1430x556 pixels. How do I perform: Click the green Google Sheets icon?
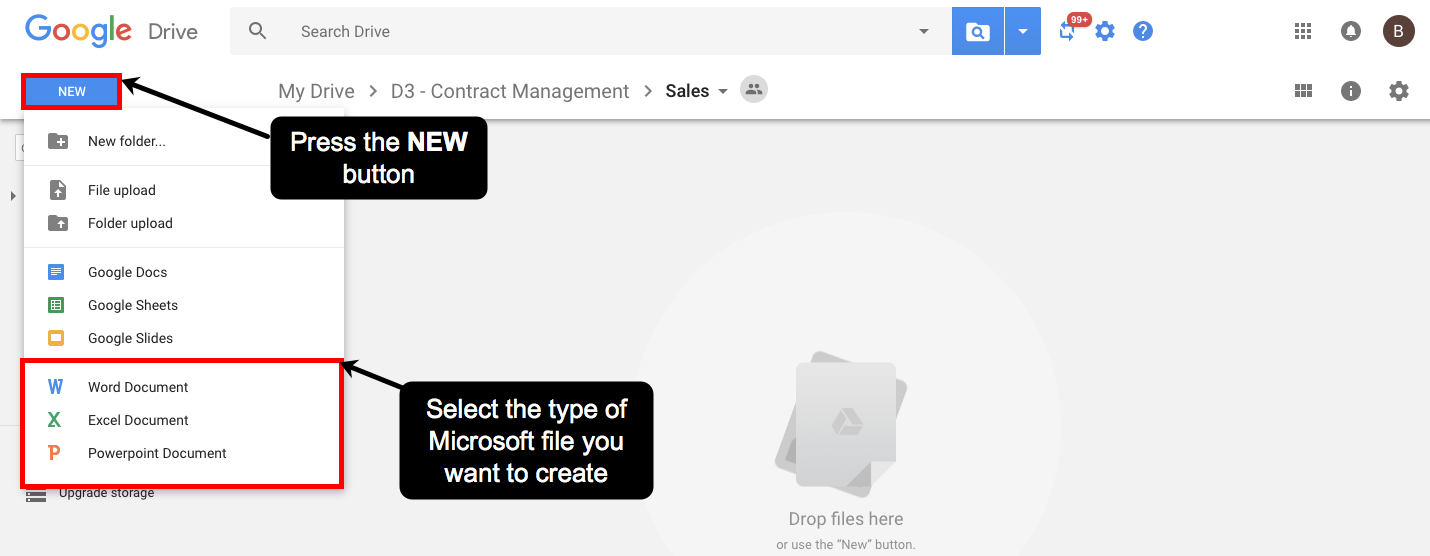pyautogui.click(x=56, y=305)
